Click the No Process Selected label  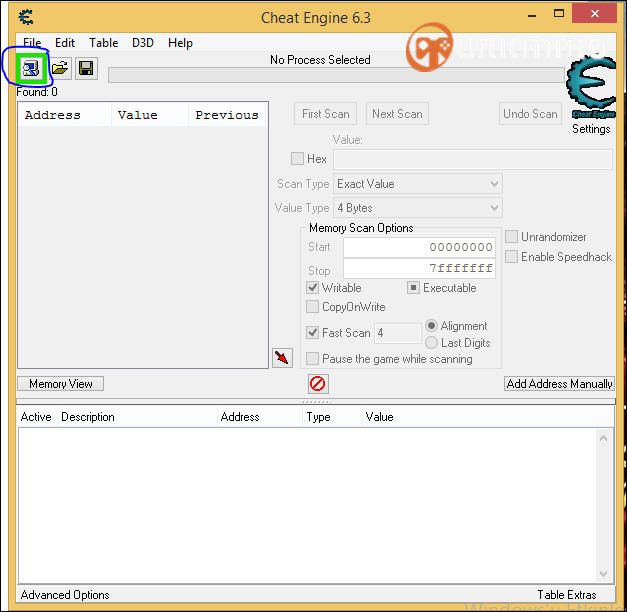[x=320, y=60]
